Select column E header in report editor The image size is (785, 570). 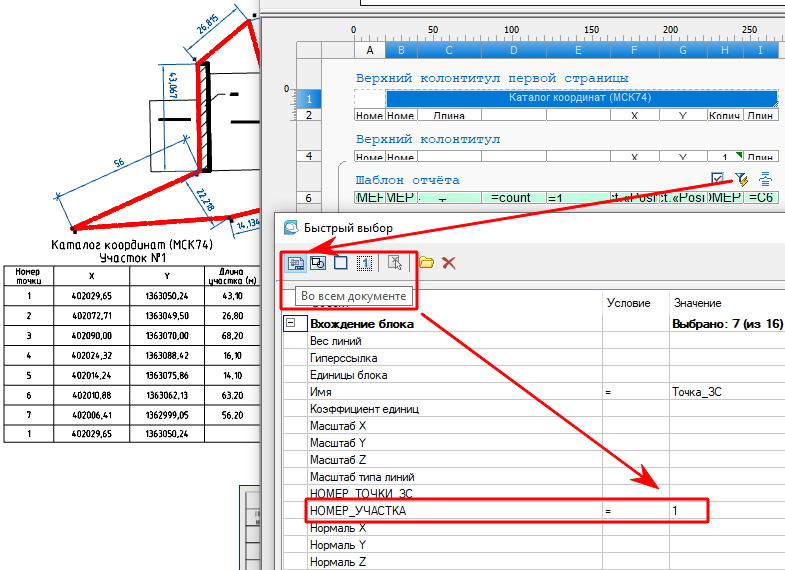[578, 50]
